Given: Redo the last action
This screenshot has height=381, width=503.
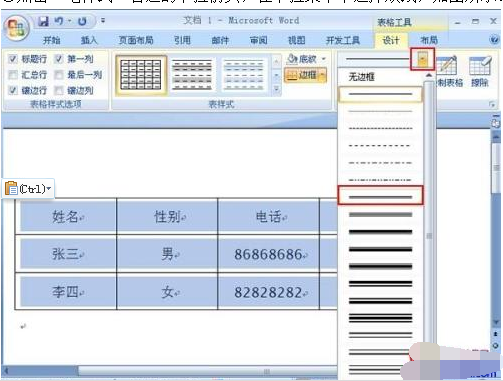Looking at the screenshot, I should tap(82, 21).
